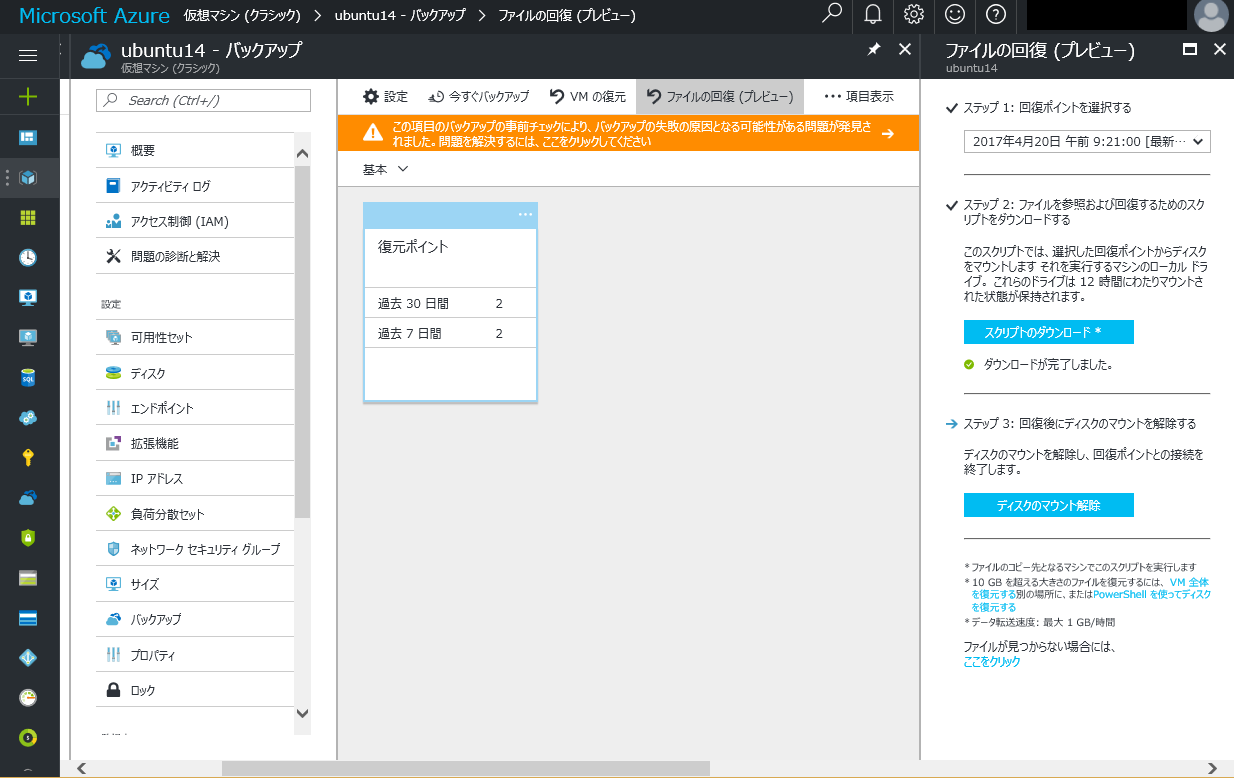
Task: Collapse the sidebar via the hamburger menu
Action: [x=27, y=55]
